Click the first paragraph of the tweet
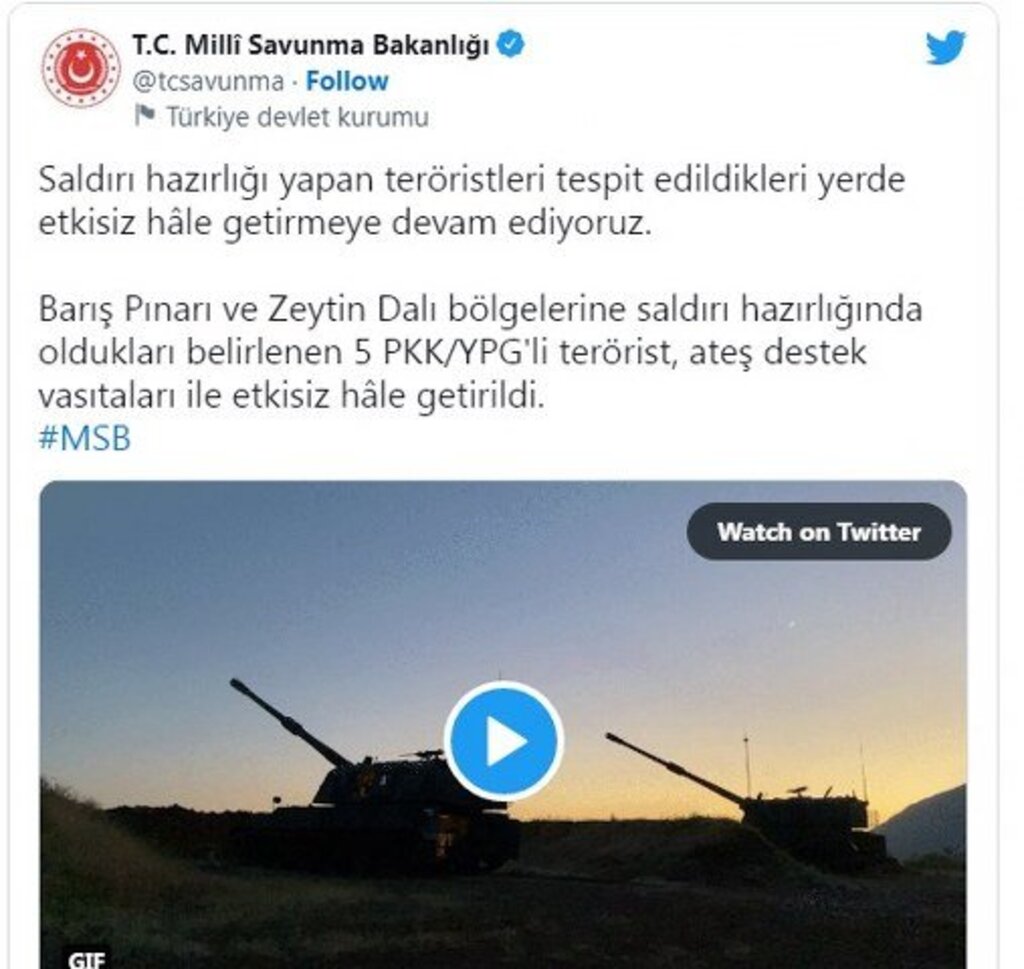The height and width of the screenshot is (969, 1024). (x=472, y=201)
